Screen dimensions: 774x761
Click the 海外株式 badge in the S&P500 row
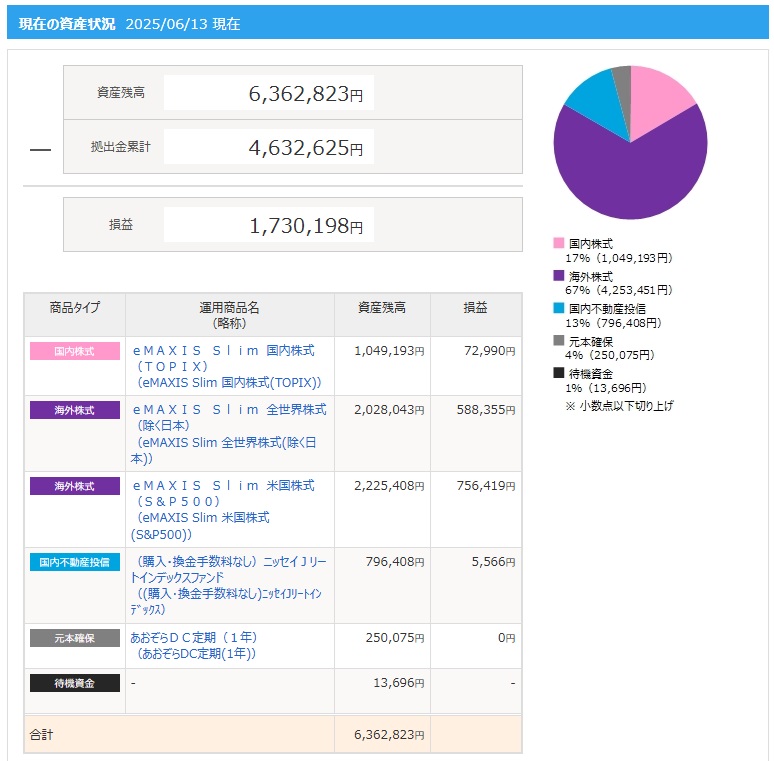click(75, 486)
